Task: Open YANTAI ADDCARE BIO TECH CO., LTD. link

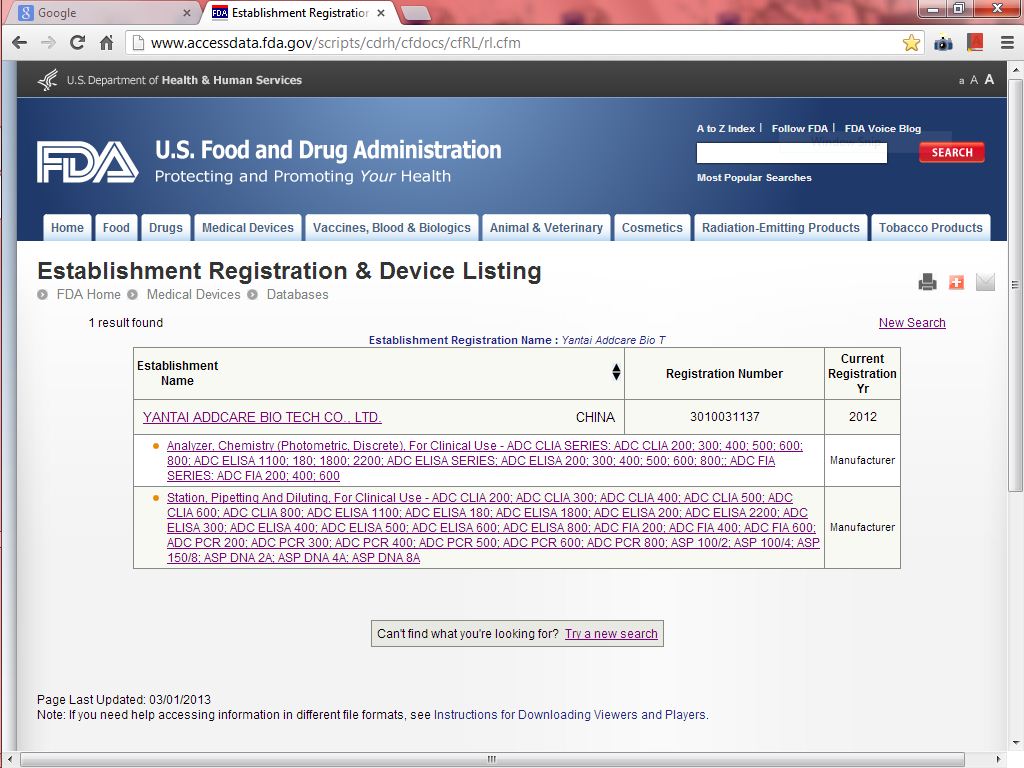Action: pos(262,417)
